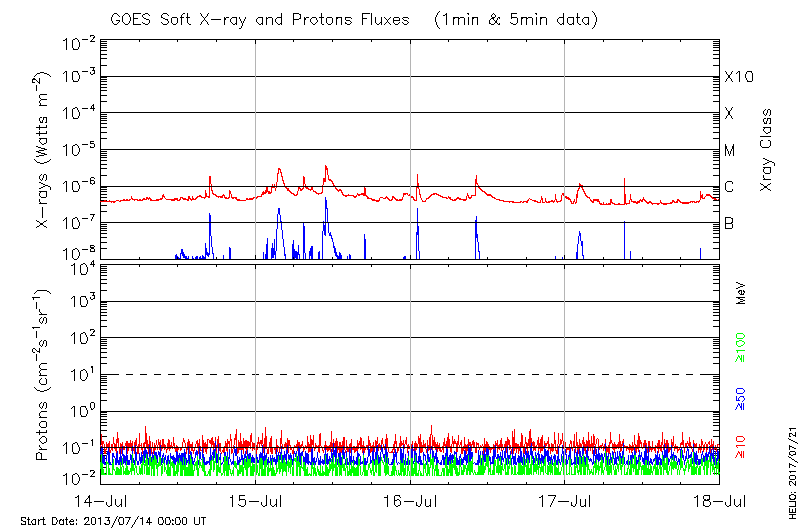Click the X-rays (Watts m-2) axis title

(44, 148)
